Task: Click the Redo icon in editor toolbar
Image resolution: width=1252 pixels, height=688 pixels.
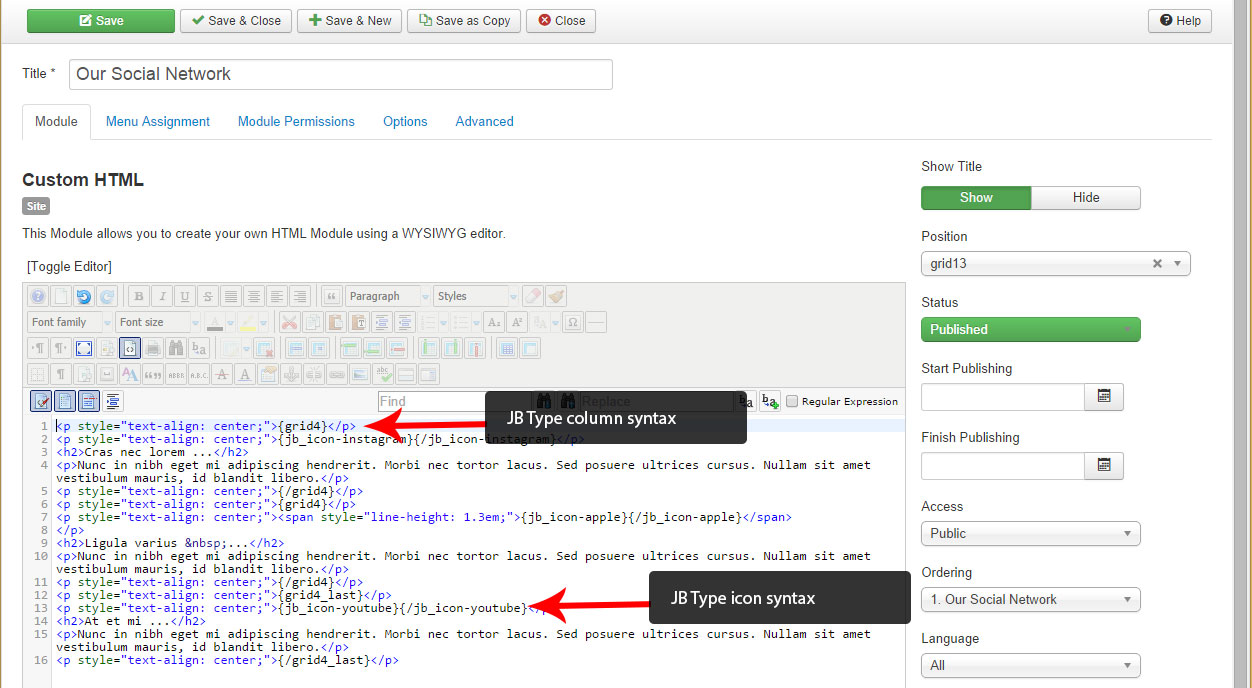Action: click(x=107, y=296)
